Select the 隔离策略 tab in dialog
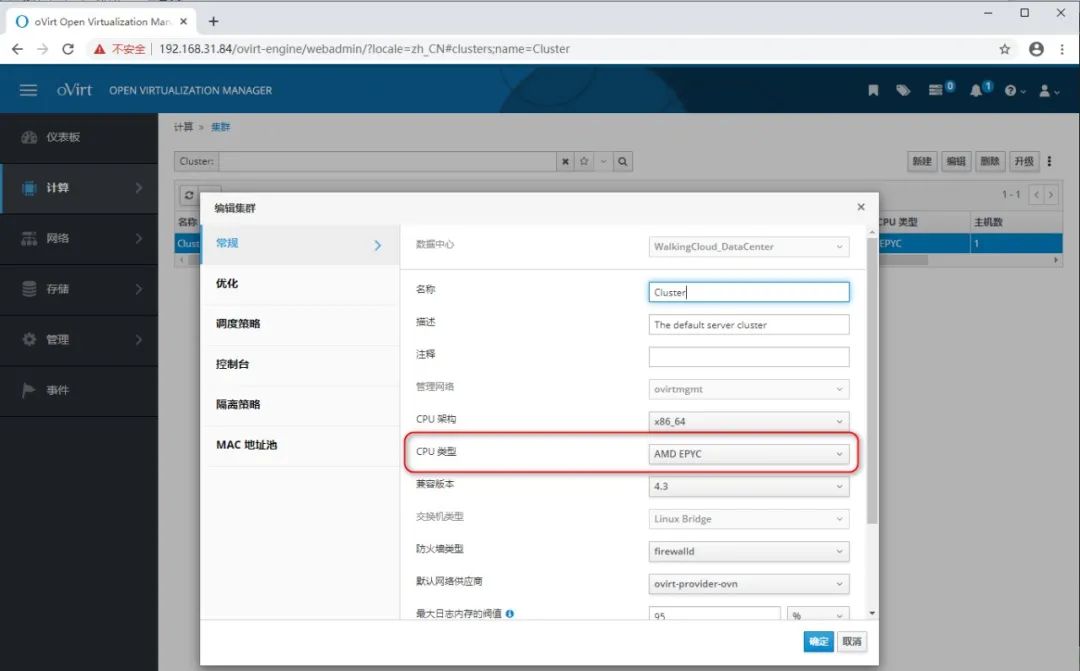Screen dimensions: 1080x671 (x=300, y=404)
